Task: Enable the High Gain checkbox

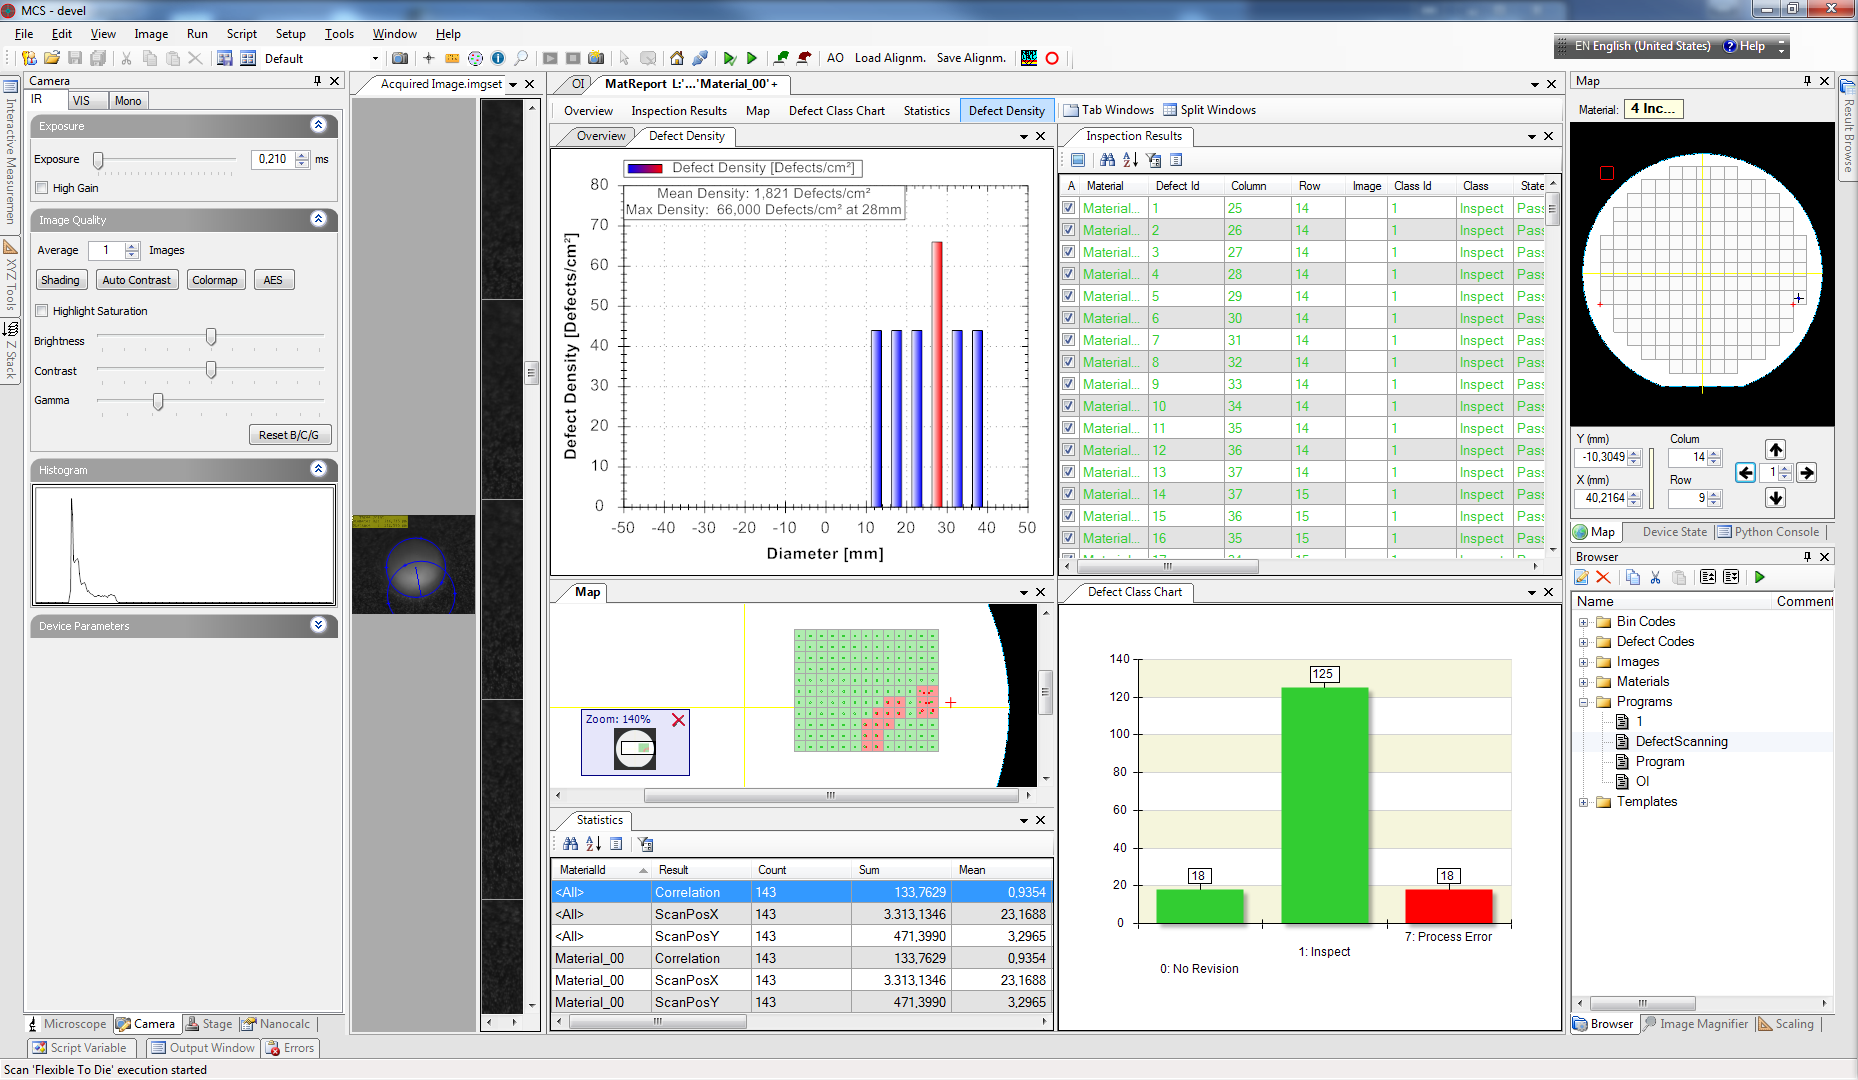Action: tap(42, 188)
